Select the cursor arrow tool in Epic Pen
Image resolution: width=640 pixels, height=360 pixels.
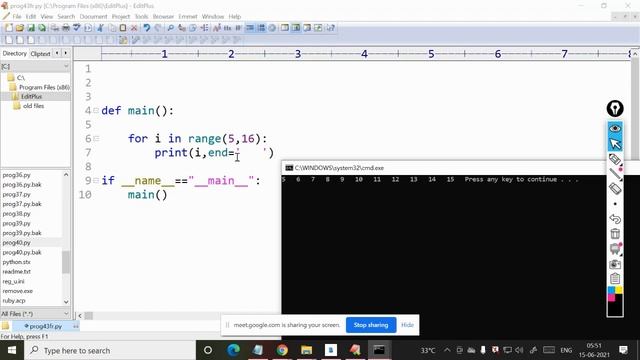pyautogui.click(x=615, y=144)
